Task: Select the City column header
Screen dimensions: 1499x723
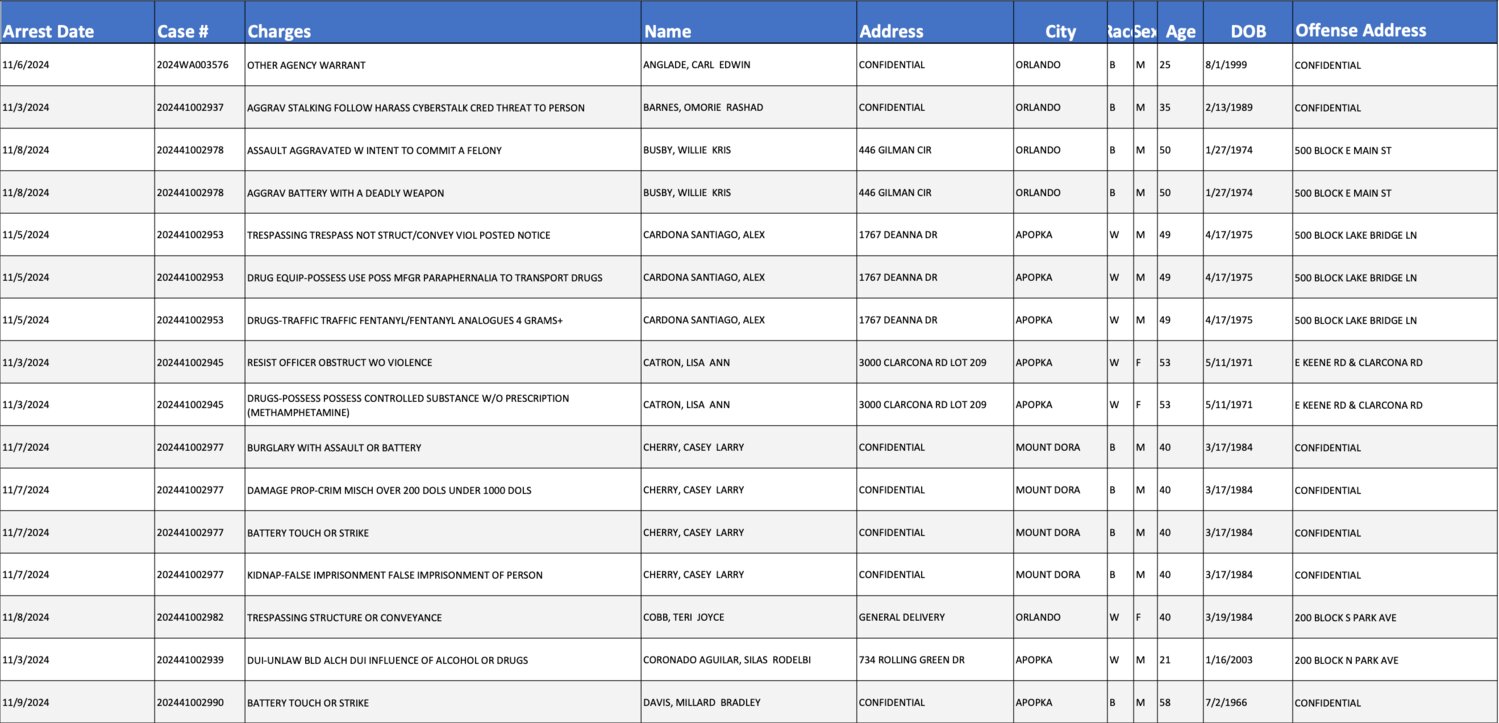Action: (x=1060, y=23)
